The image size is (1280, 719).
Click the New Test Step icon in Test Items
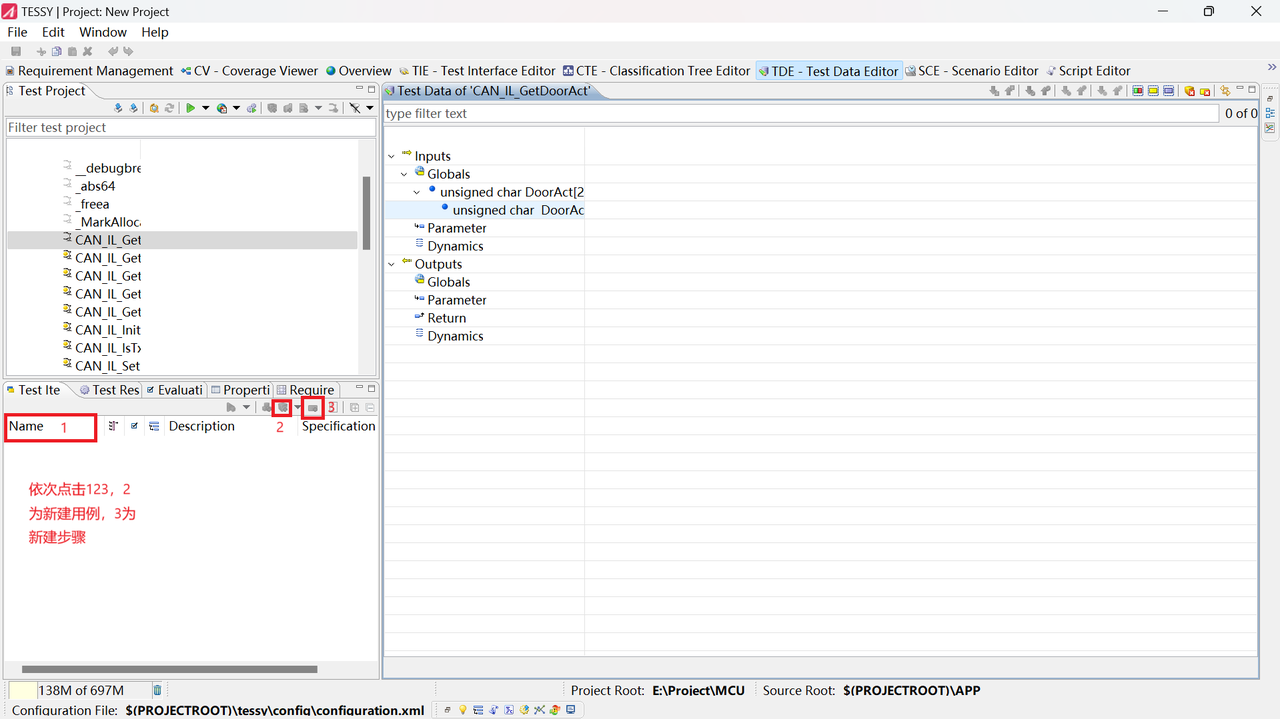313,407
